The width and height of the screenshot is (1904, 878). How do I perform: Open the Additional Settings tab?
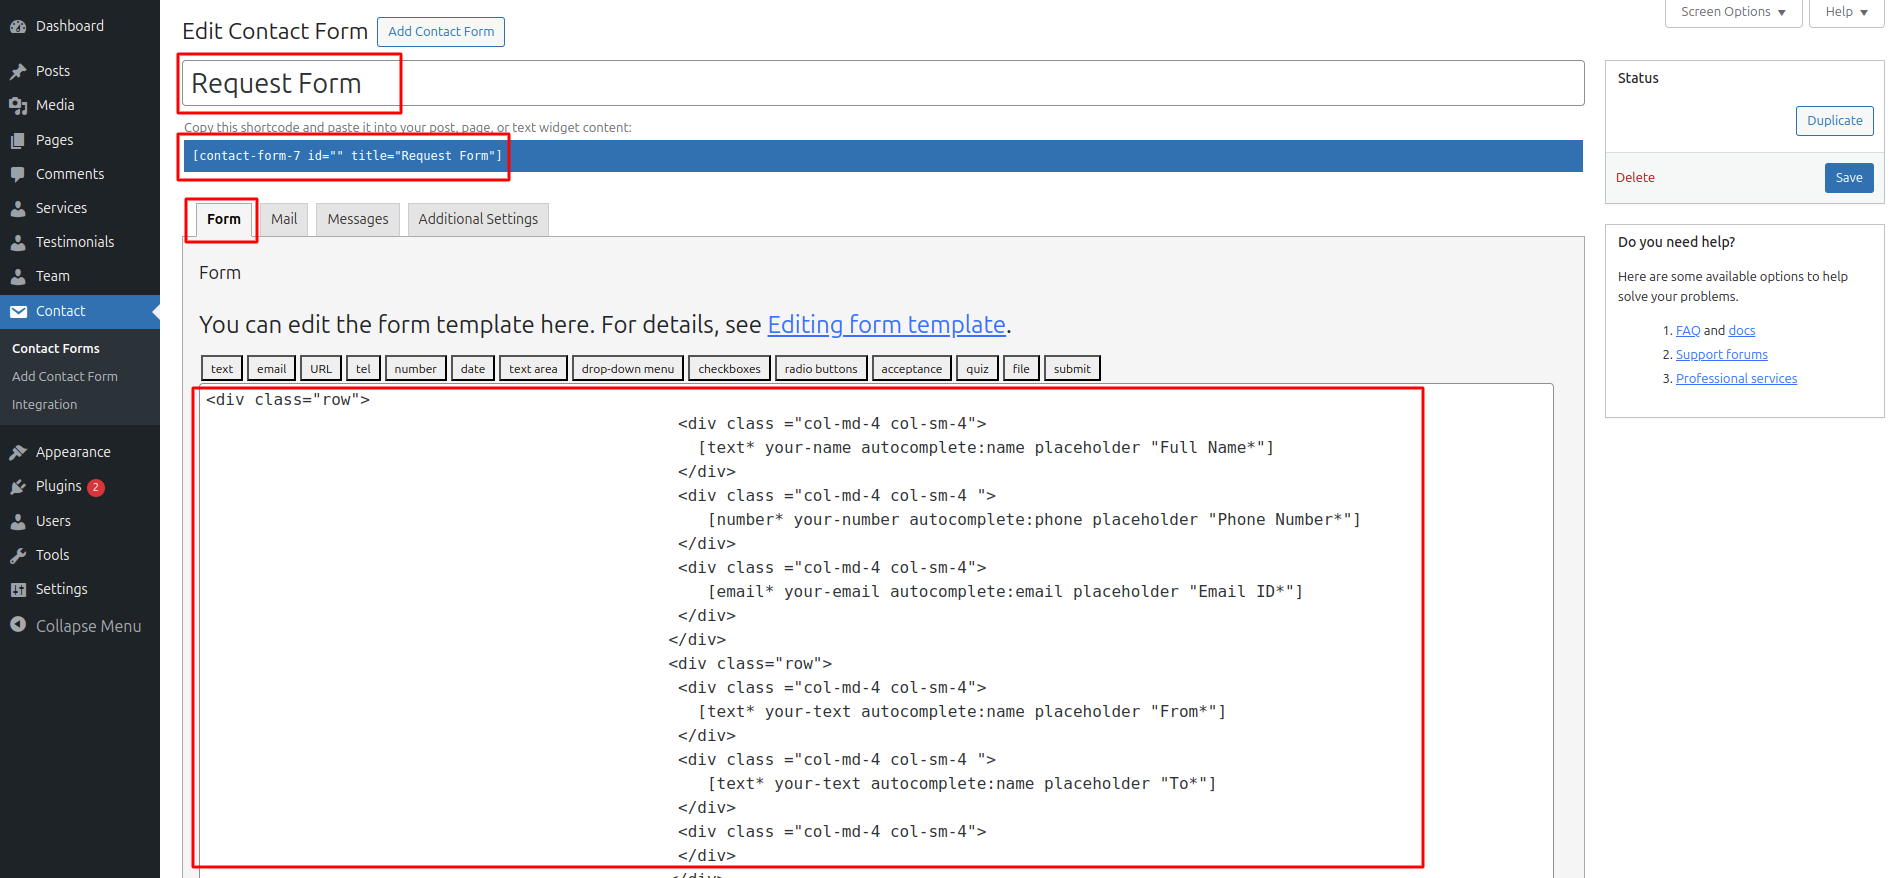(x=478, y=219)
